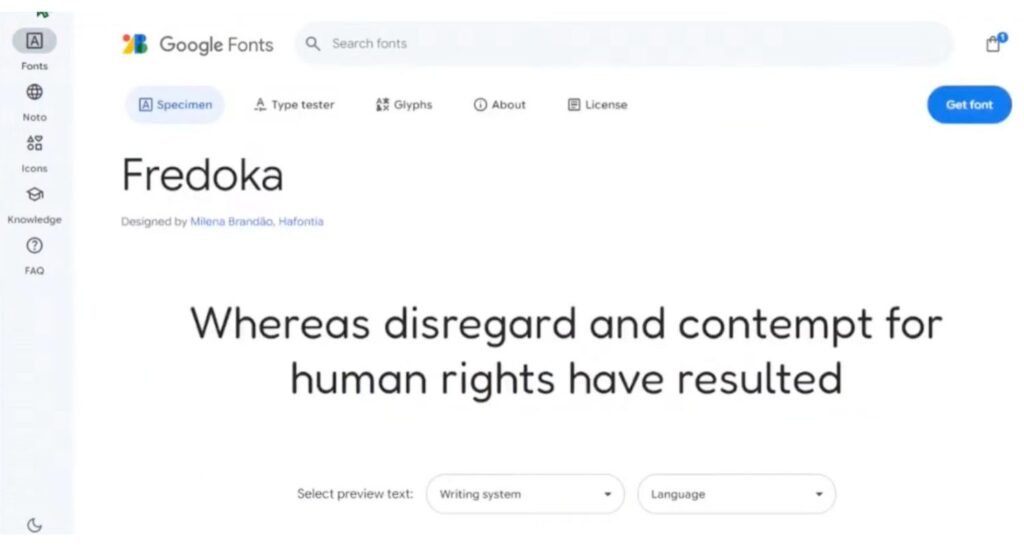The height and width of the screenshot is (546, 1024).
Task: Toggle dark mode with the moon icon
Action: click(35, 525)
